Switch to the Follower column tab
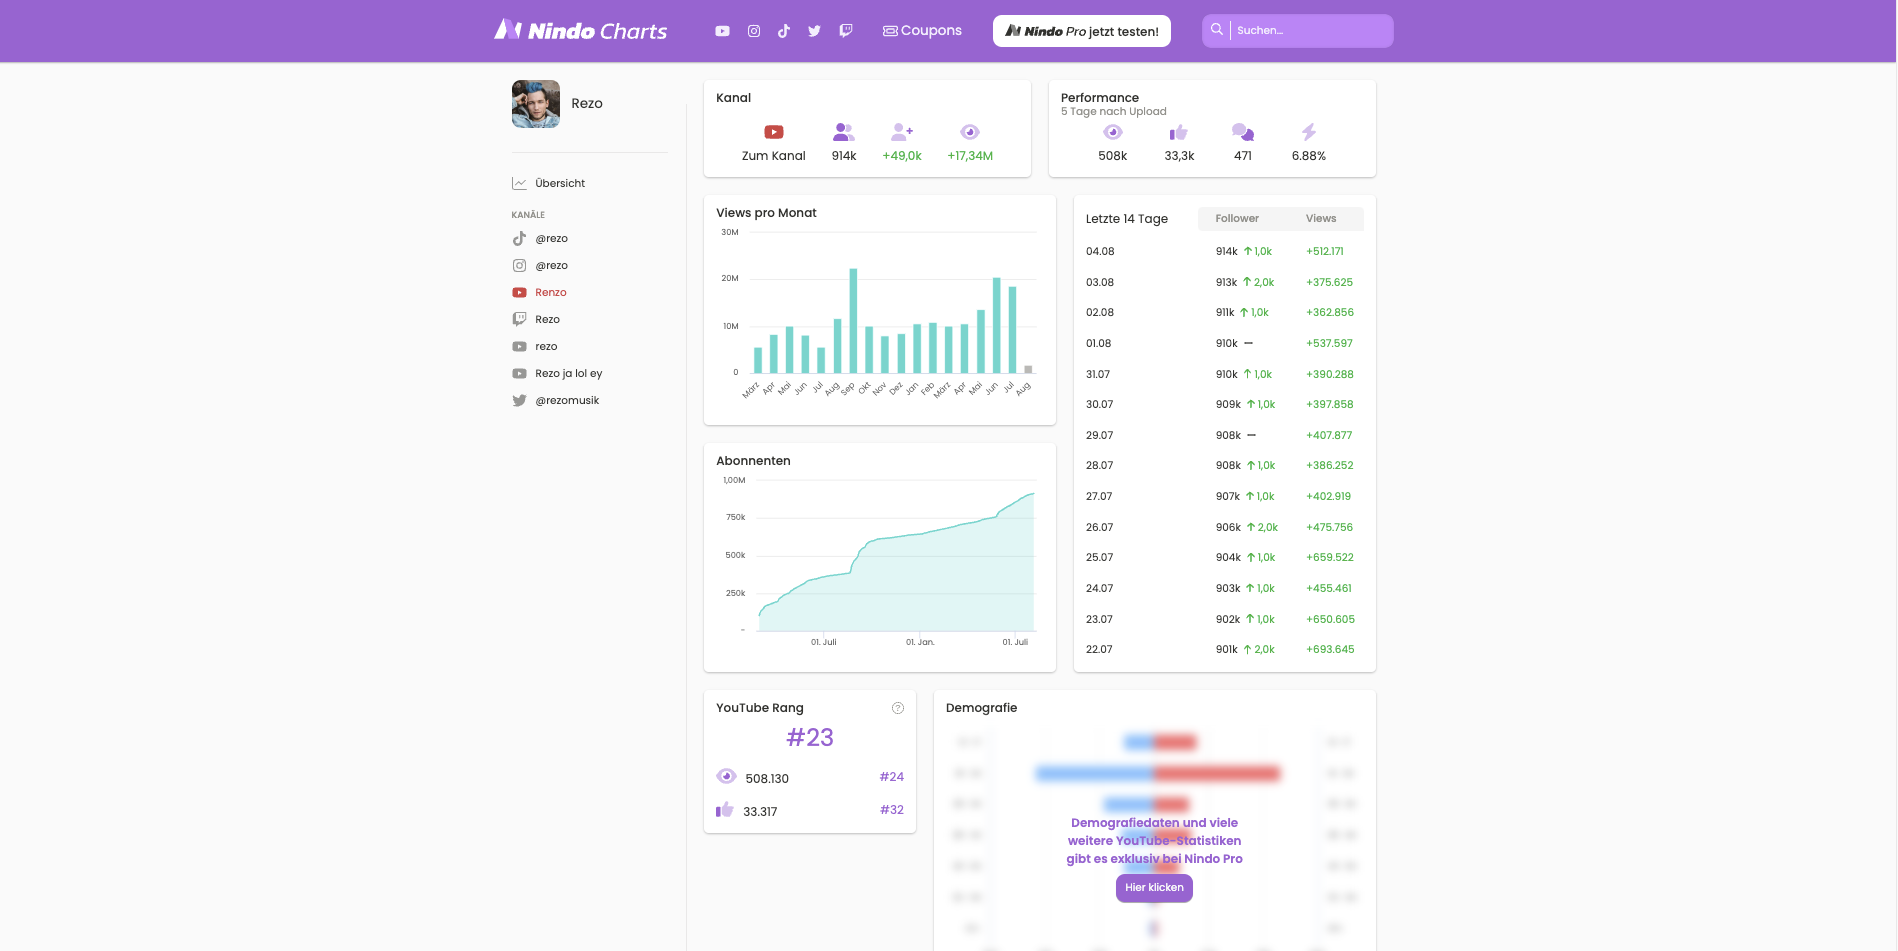This screenshot has height=951, width=1898. pos(1237,218)
